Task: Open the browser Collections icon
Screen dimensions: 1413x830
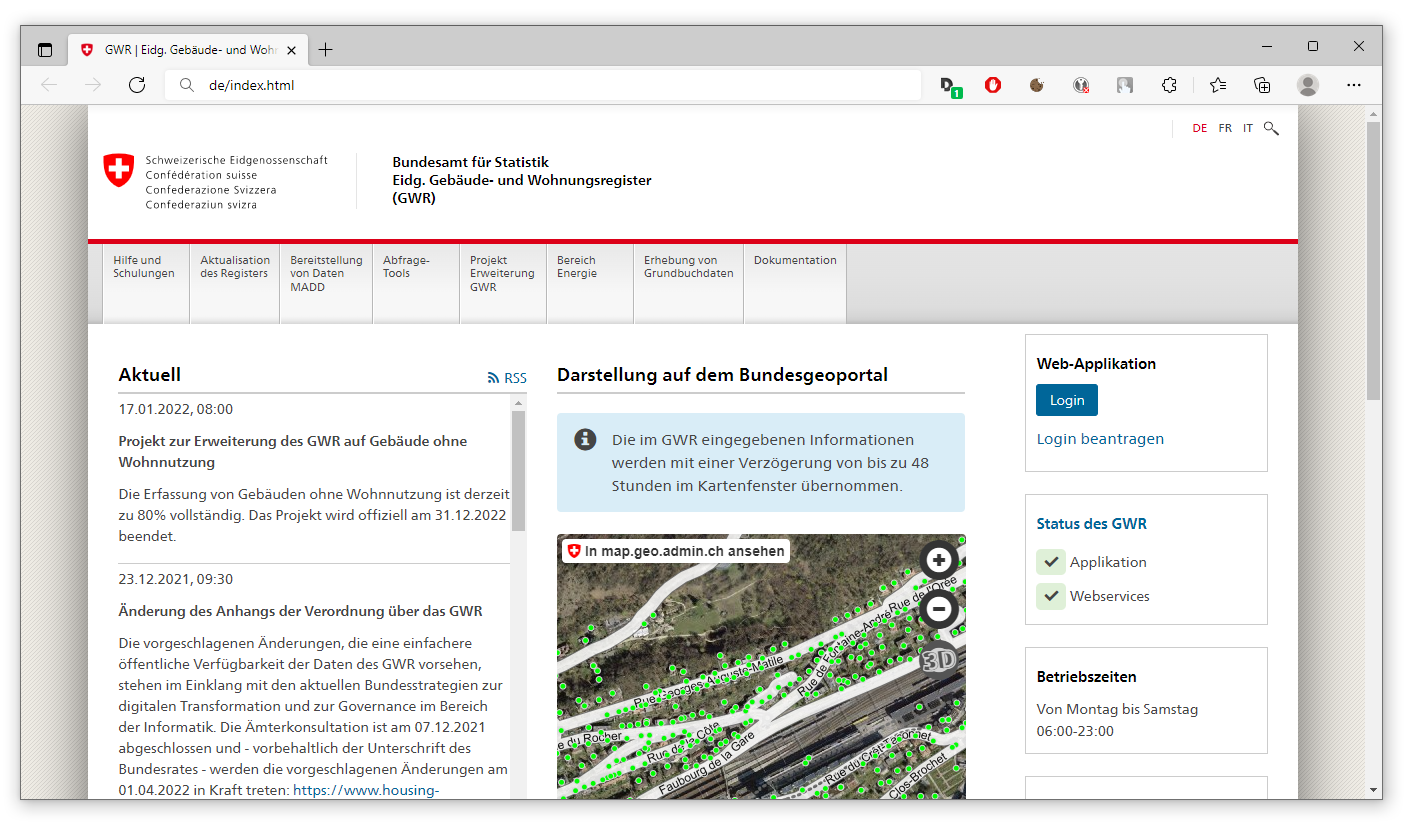Action: [x=1262, y=85]
